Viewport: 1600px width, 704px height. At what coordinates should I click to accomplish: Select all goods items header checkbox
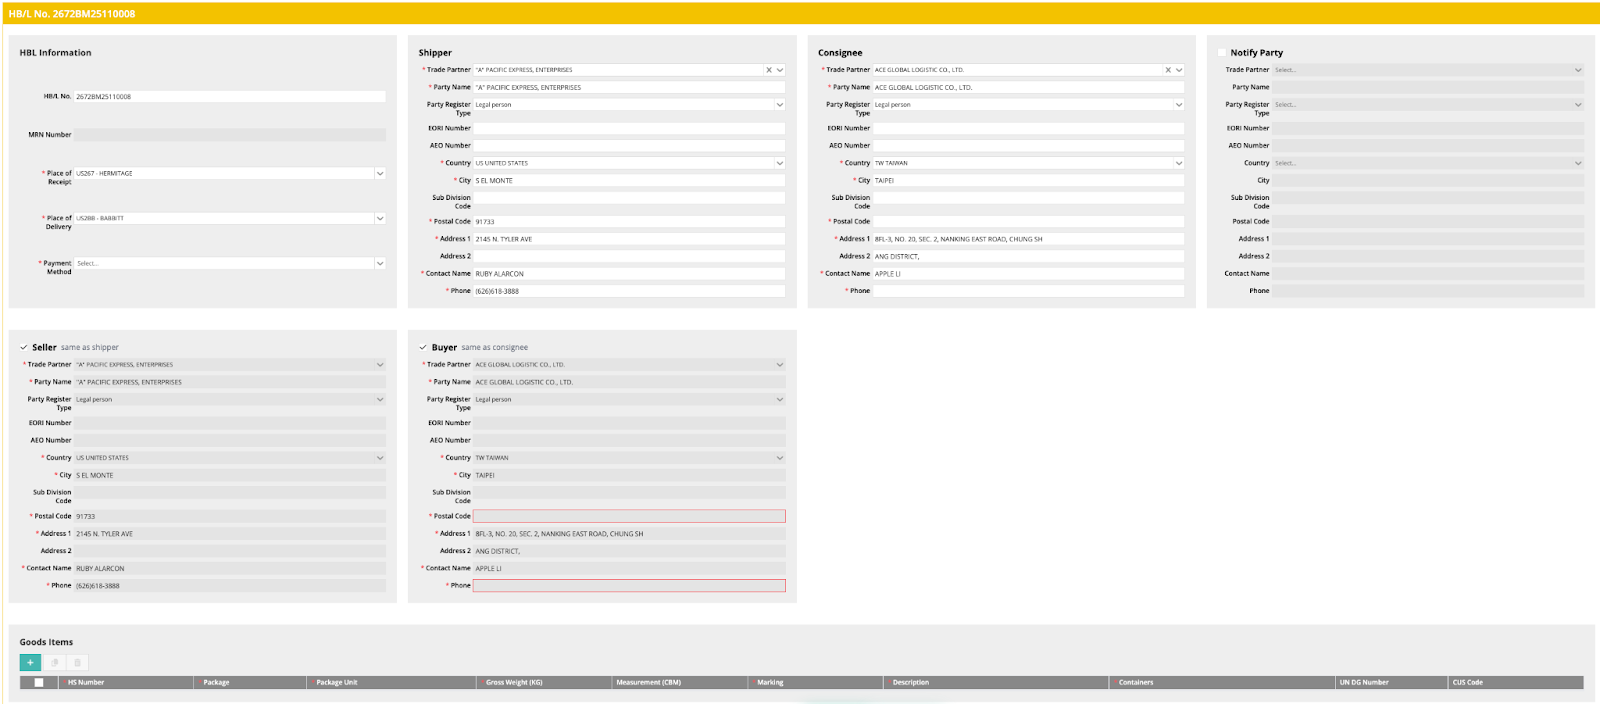pos(39,683)
